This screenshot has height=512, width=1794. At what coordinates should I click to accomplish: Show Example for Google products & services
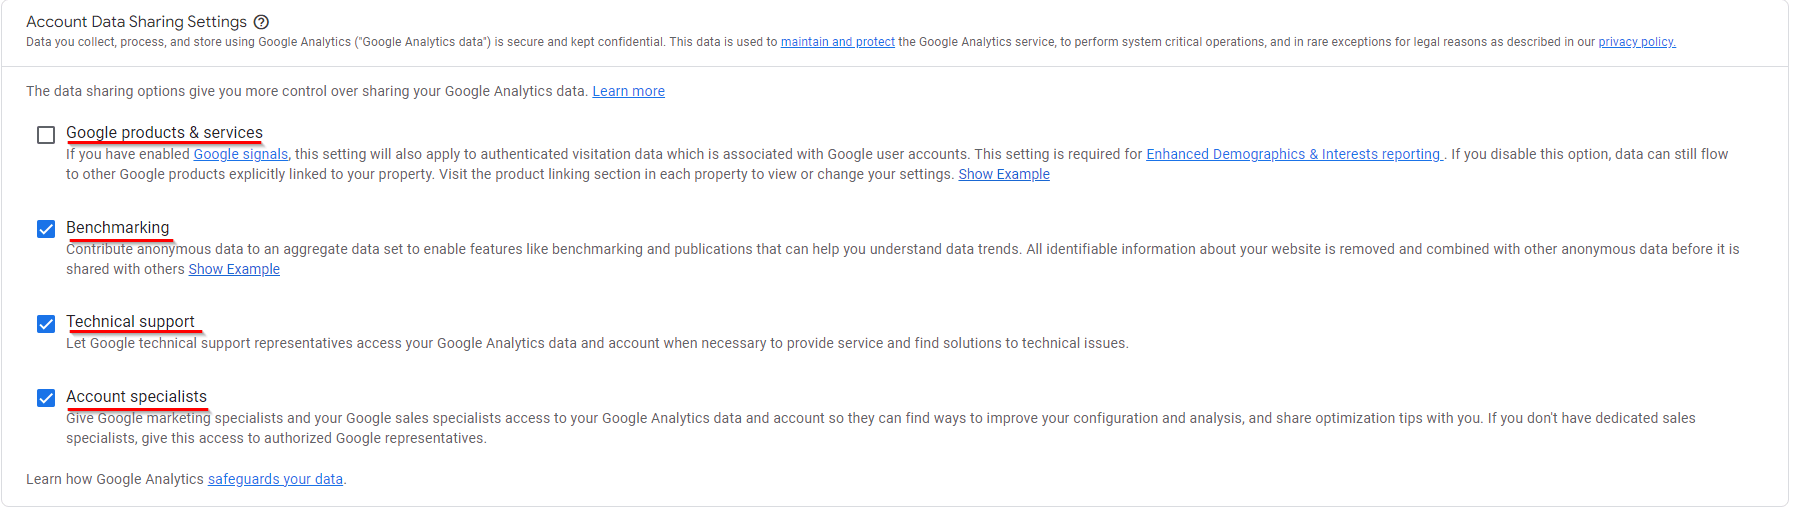(x=1003, y=174)
